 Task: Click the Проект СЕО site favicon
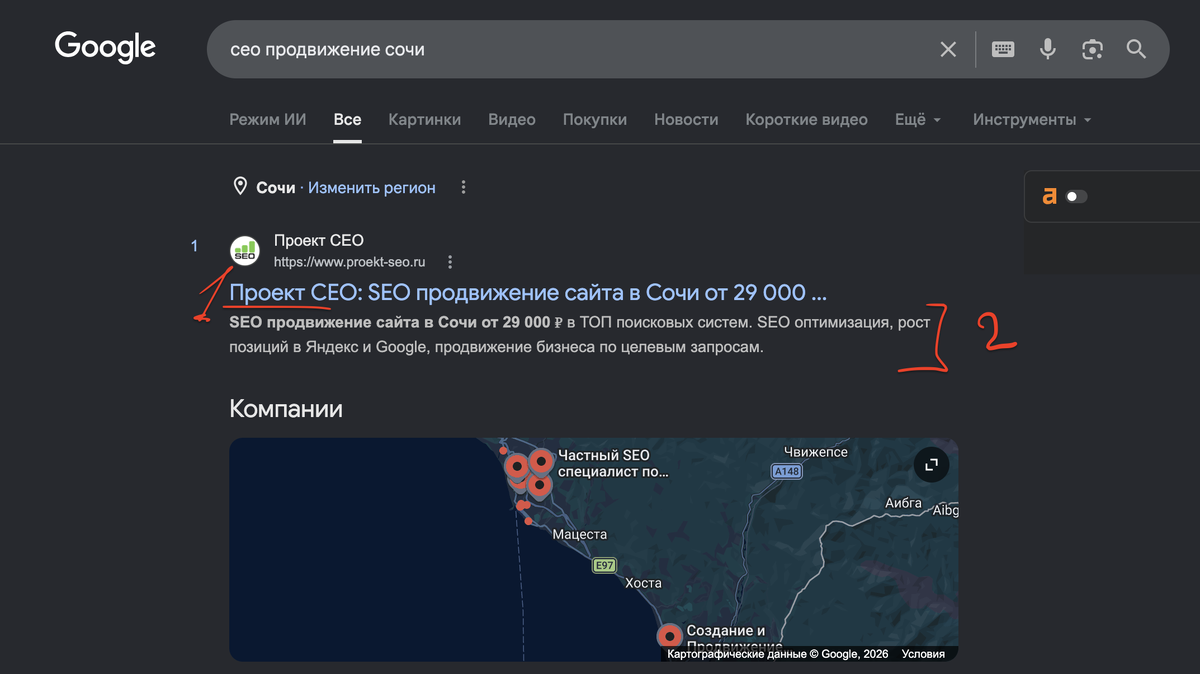click(x=245, y=251)
